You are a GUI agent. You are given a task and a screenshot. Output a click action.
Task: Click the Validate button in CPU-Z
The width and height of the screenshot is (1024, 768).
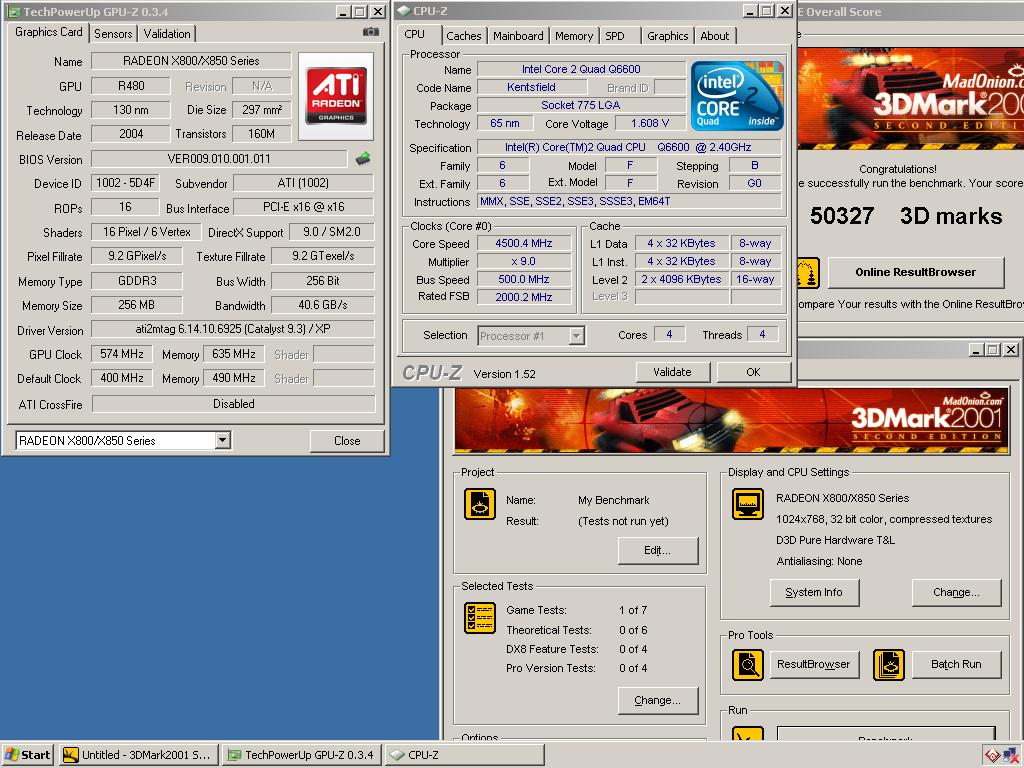pyautogui.click(x=672, y=372)
